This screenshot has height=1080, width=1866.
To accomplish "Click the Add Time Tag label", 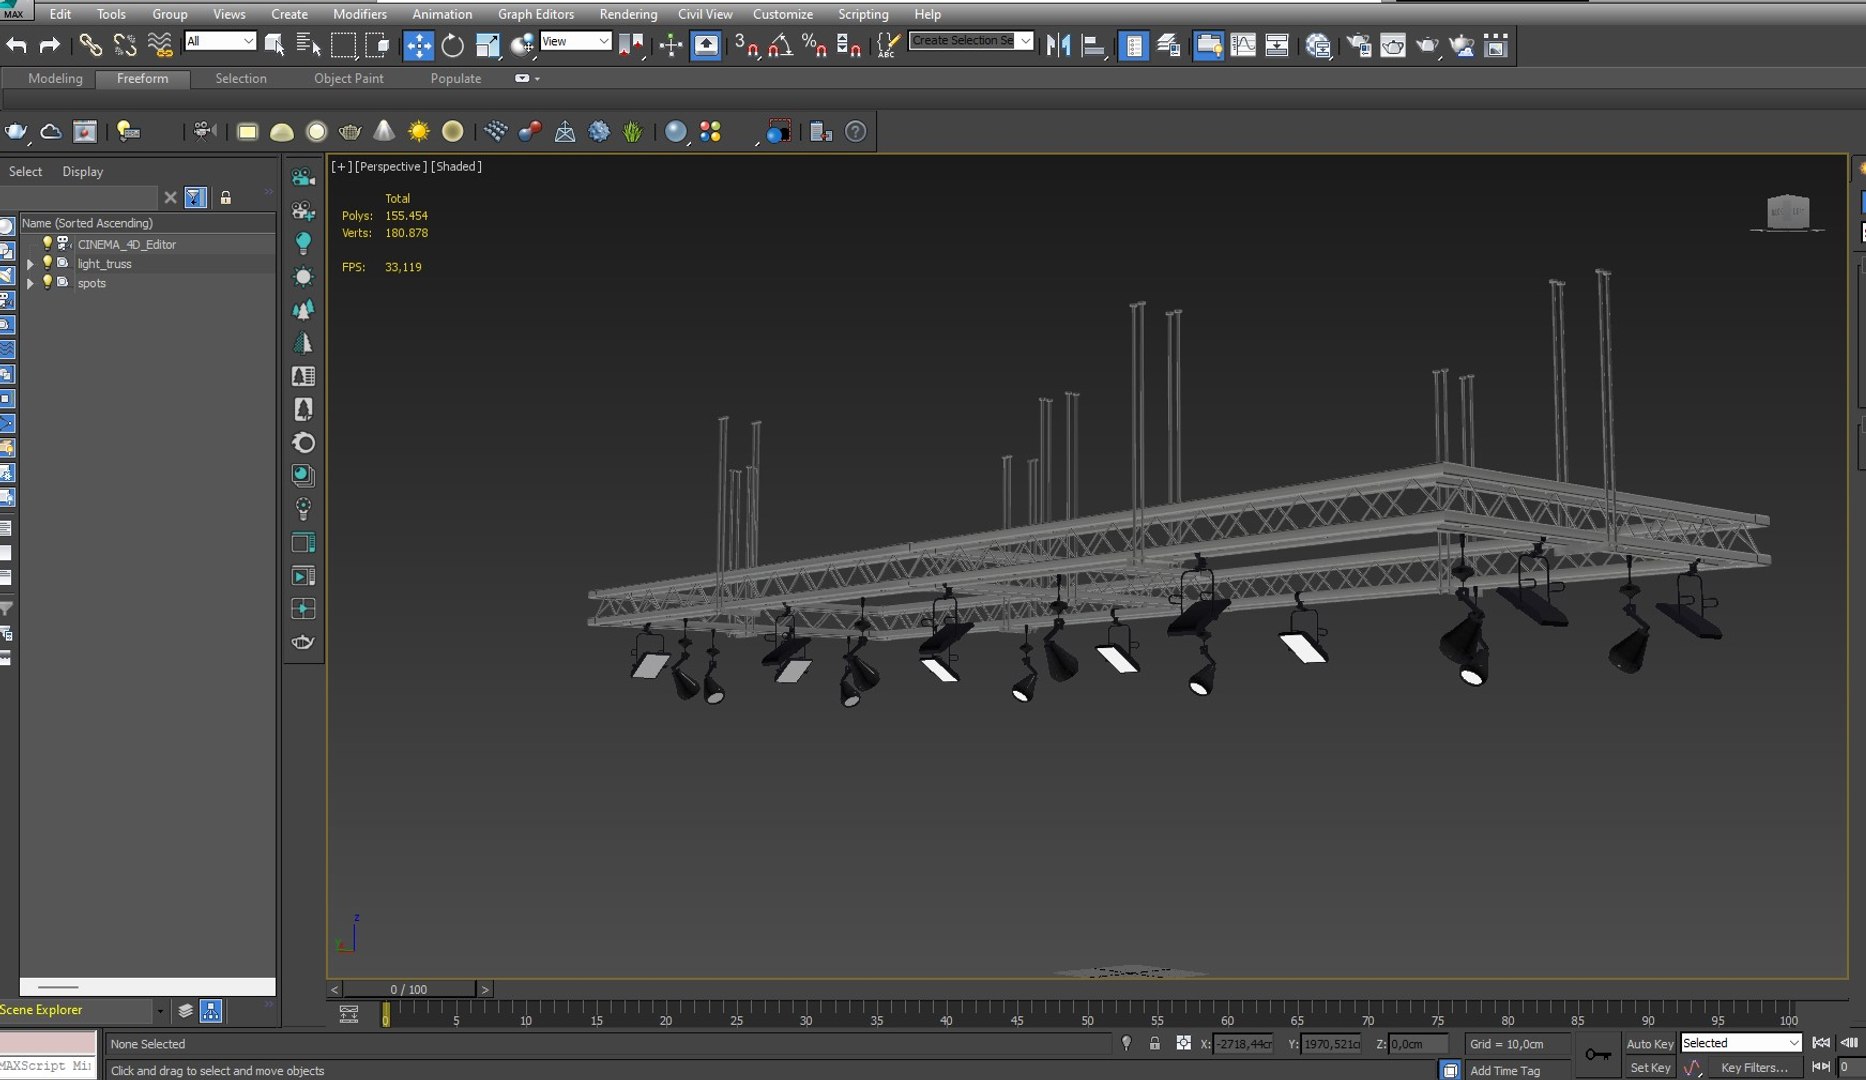I will tap(1504, 1070).
